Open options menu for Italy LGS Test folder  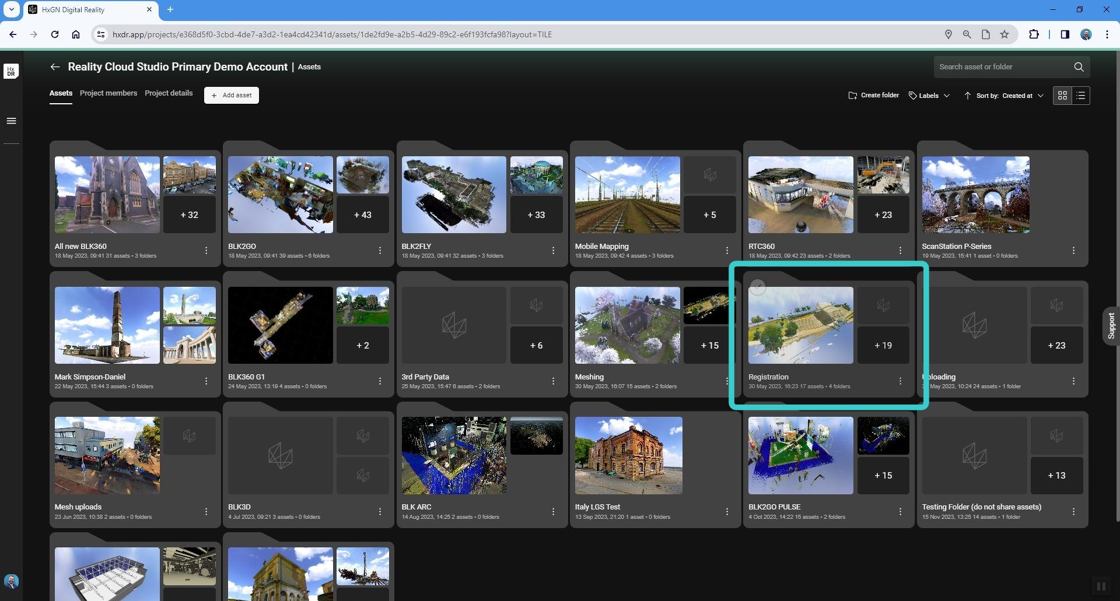pos(727,512)
